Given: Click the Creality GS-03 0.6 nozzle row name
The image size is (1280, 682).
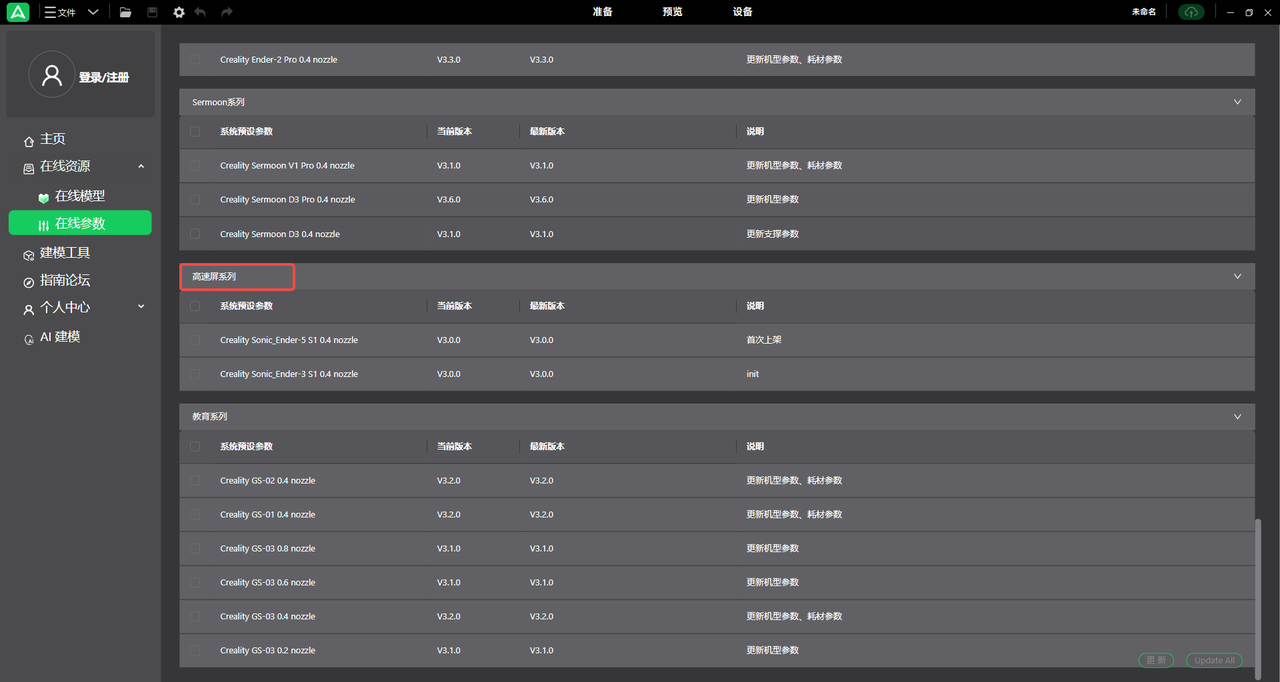Looking at the screenshot, I should pyautogui.click(x=268, y=582).
